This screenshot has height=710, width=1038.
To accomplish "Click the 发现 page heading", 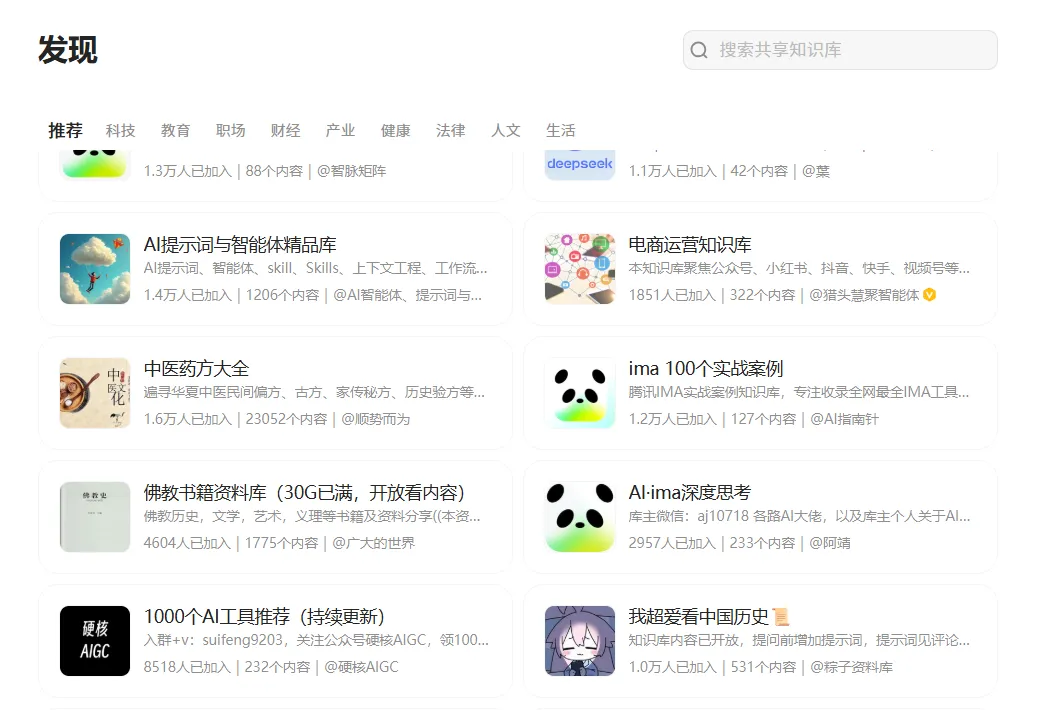I will (x=68, y=50).
